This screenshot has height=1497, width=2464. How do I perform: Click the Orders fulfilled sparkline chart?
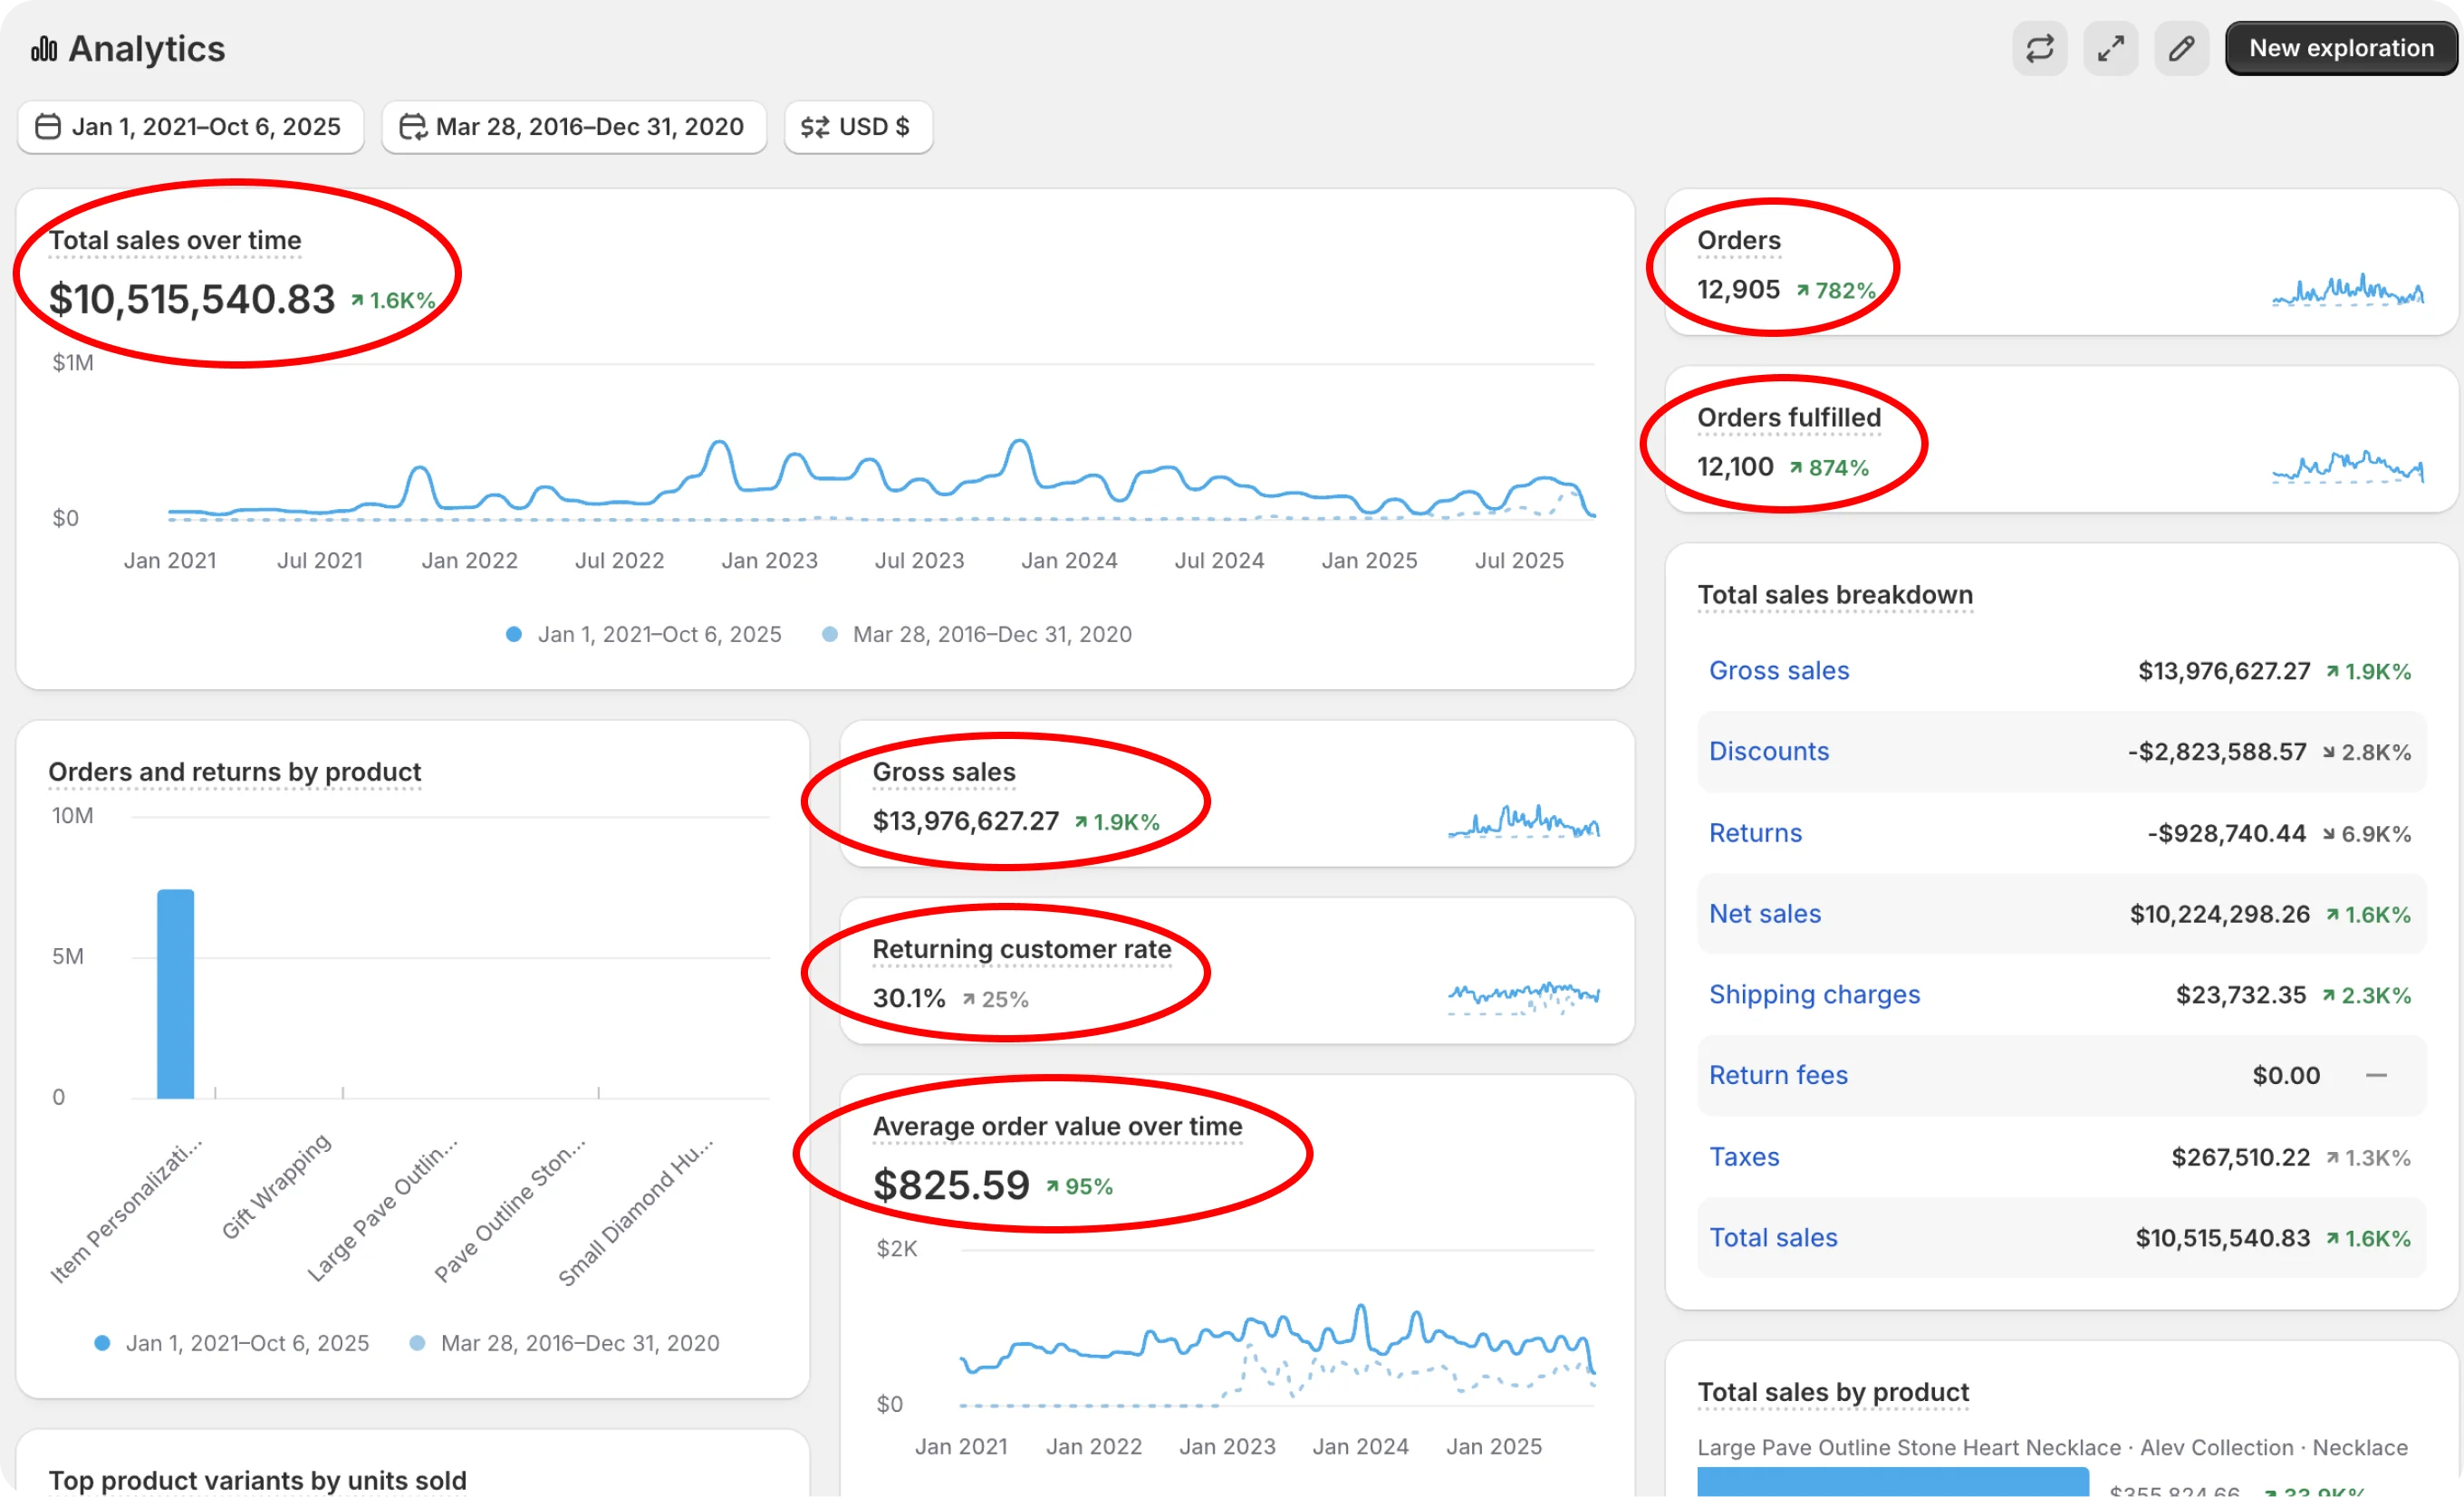pos(2347,467)
